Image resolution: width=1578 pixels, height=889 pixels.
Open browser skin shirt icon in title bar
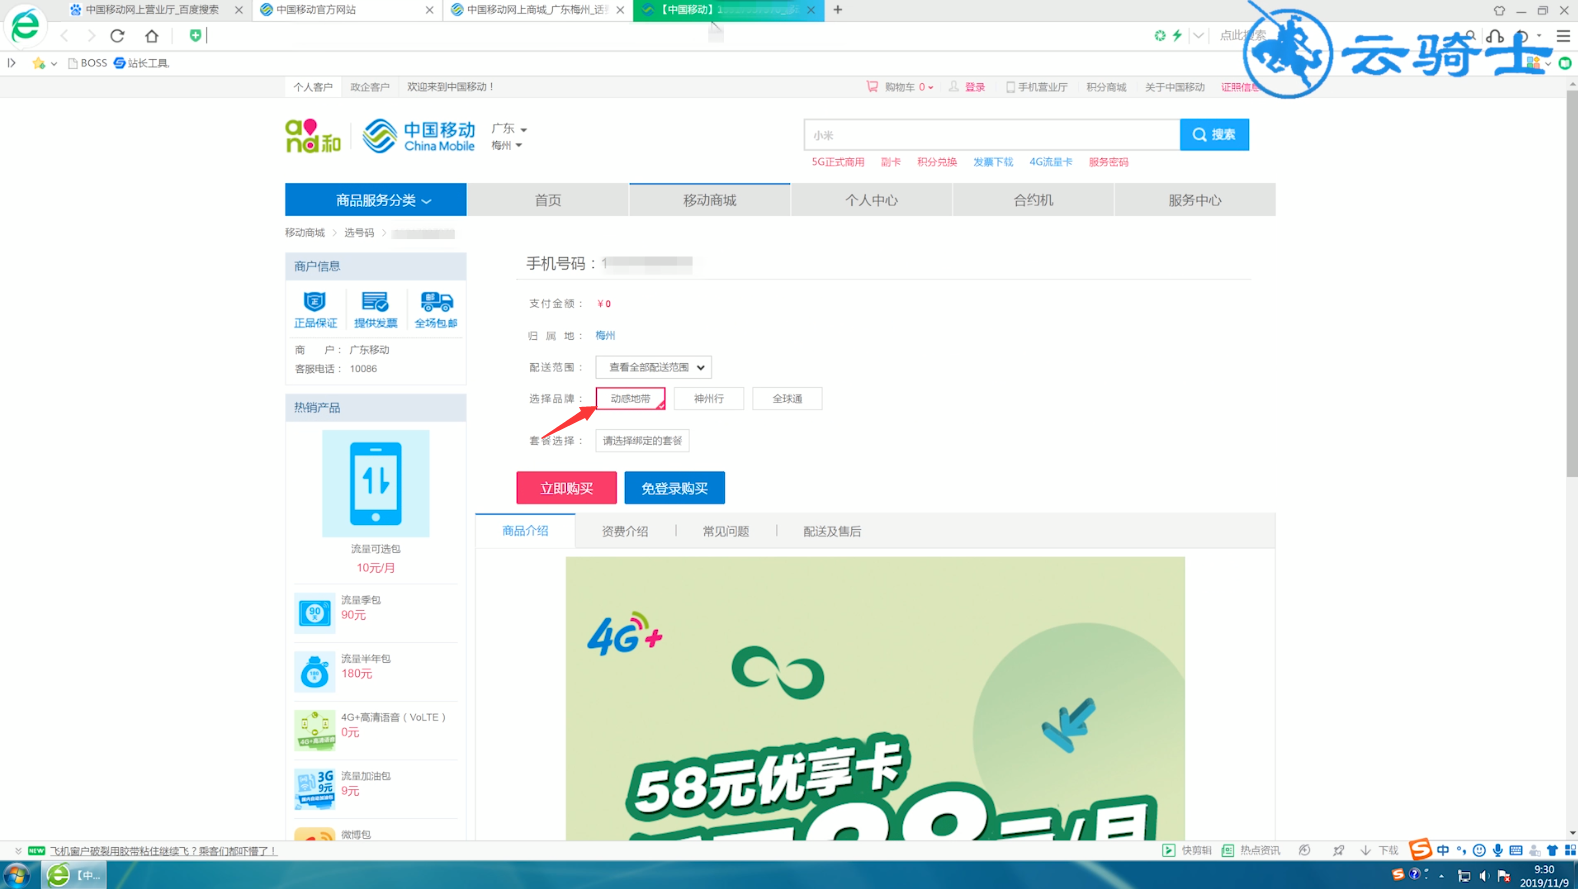coord(1499,10)
